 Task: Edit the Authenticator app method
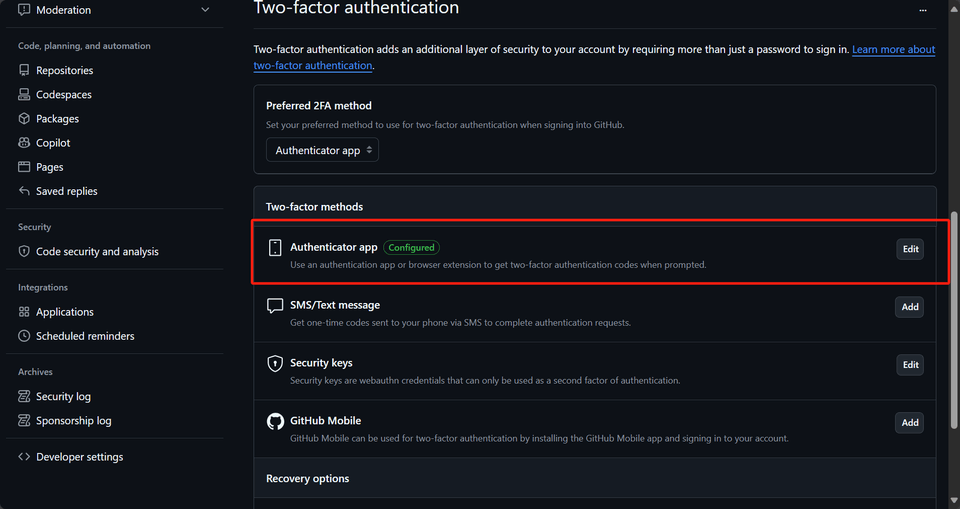coord(910,249)
